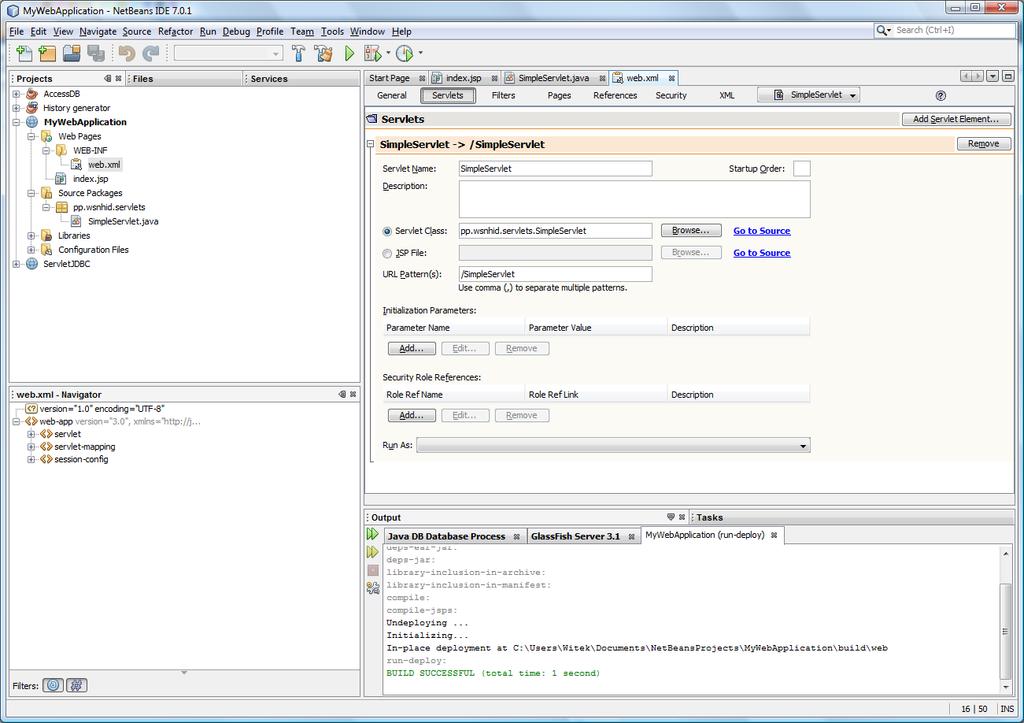
Task: Open the Refactor menu
Action: [175, 31]
